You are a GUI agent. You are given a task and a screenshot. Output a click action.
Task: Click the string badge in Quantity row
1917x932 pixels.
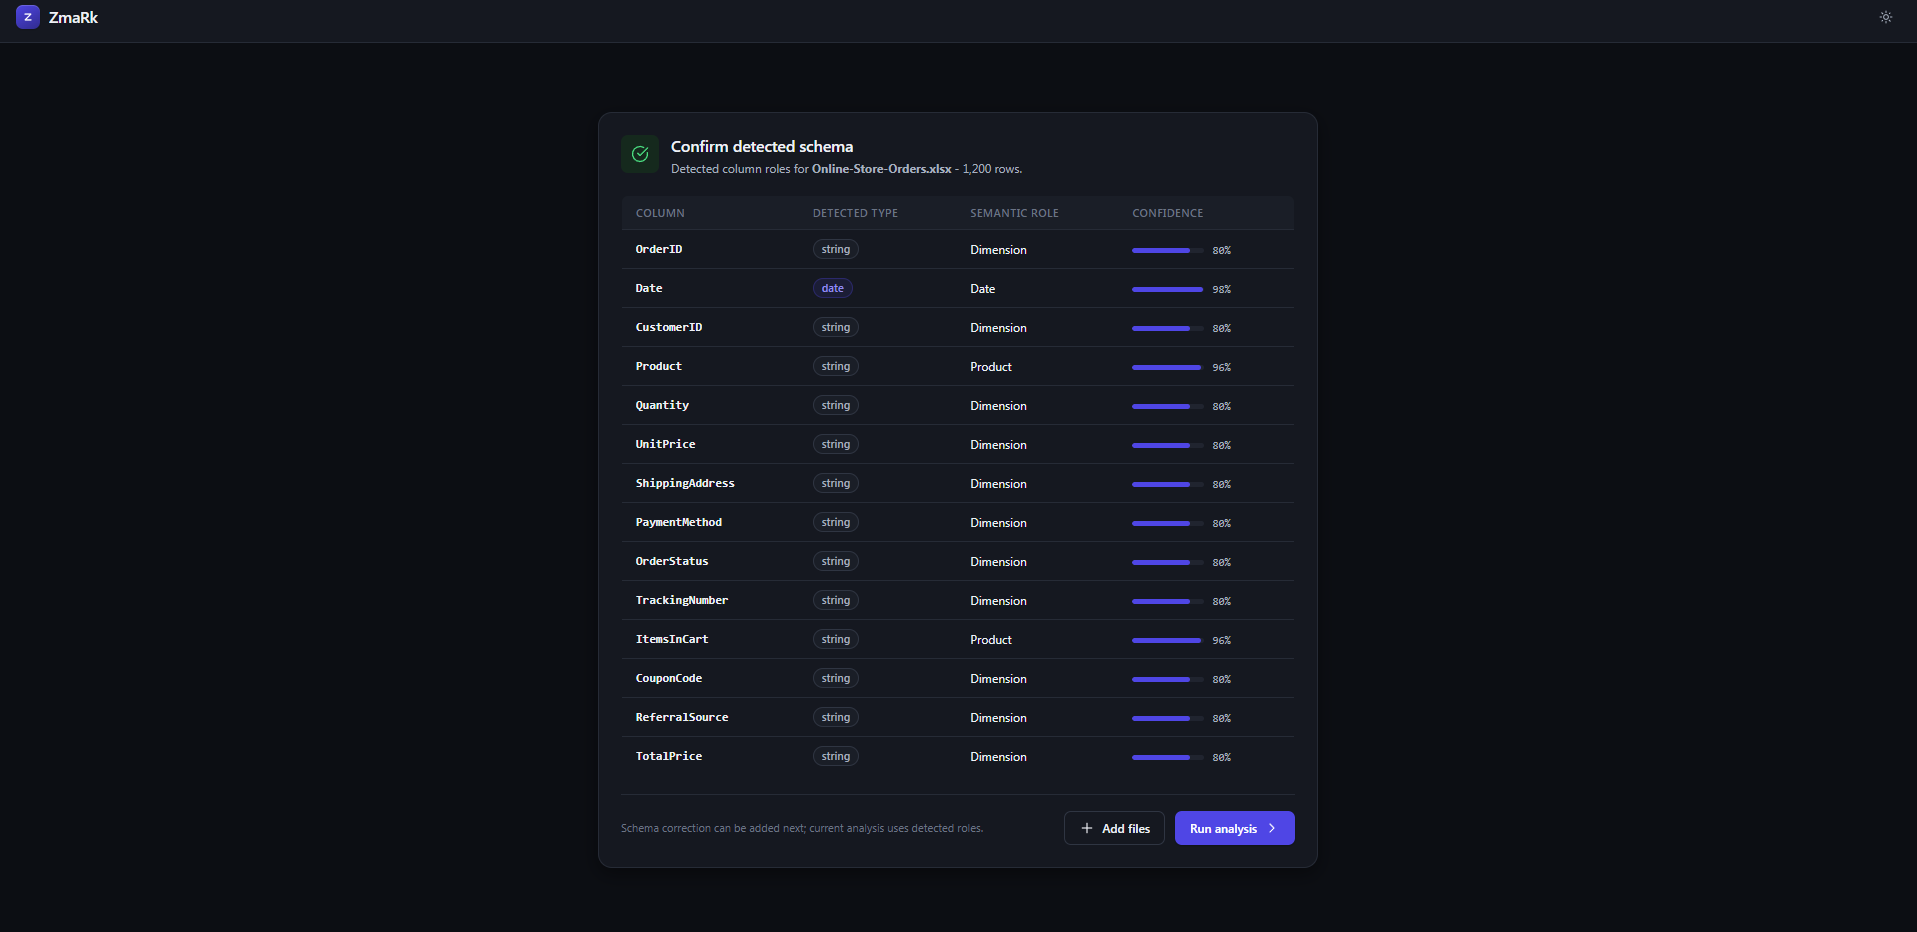click(x=836, y=405)
